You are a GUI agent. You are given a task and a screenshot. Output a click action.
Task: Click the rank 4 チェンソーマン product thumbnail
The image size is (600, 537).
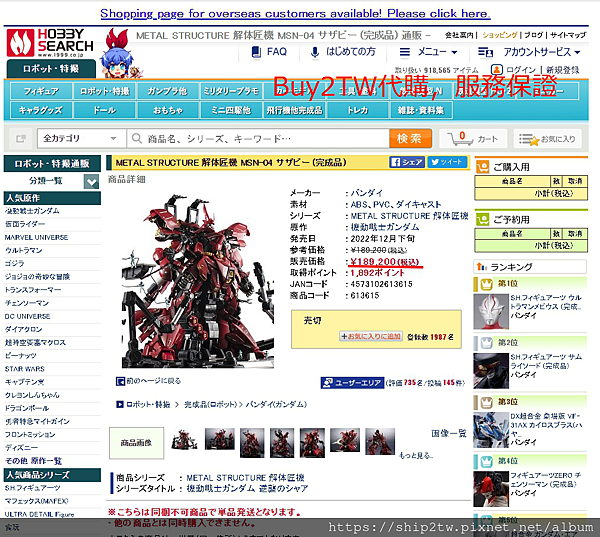point(491,489)
